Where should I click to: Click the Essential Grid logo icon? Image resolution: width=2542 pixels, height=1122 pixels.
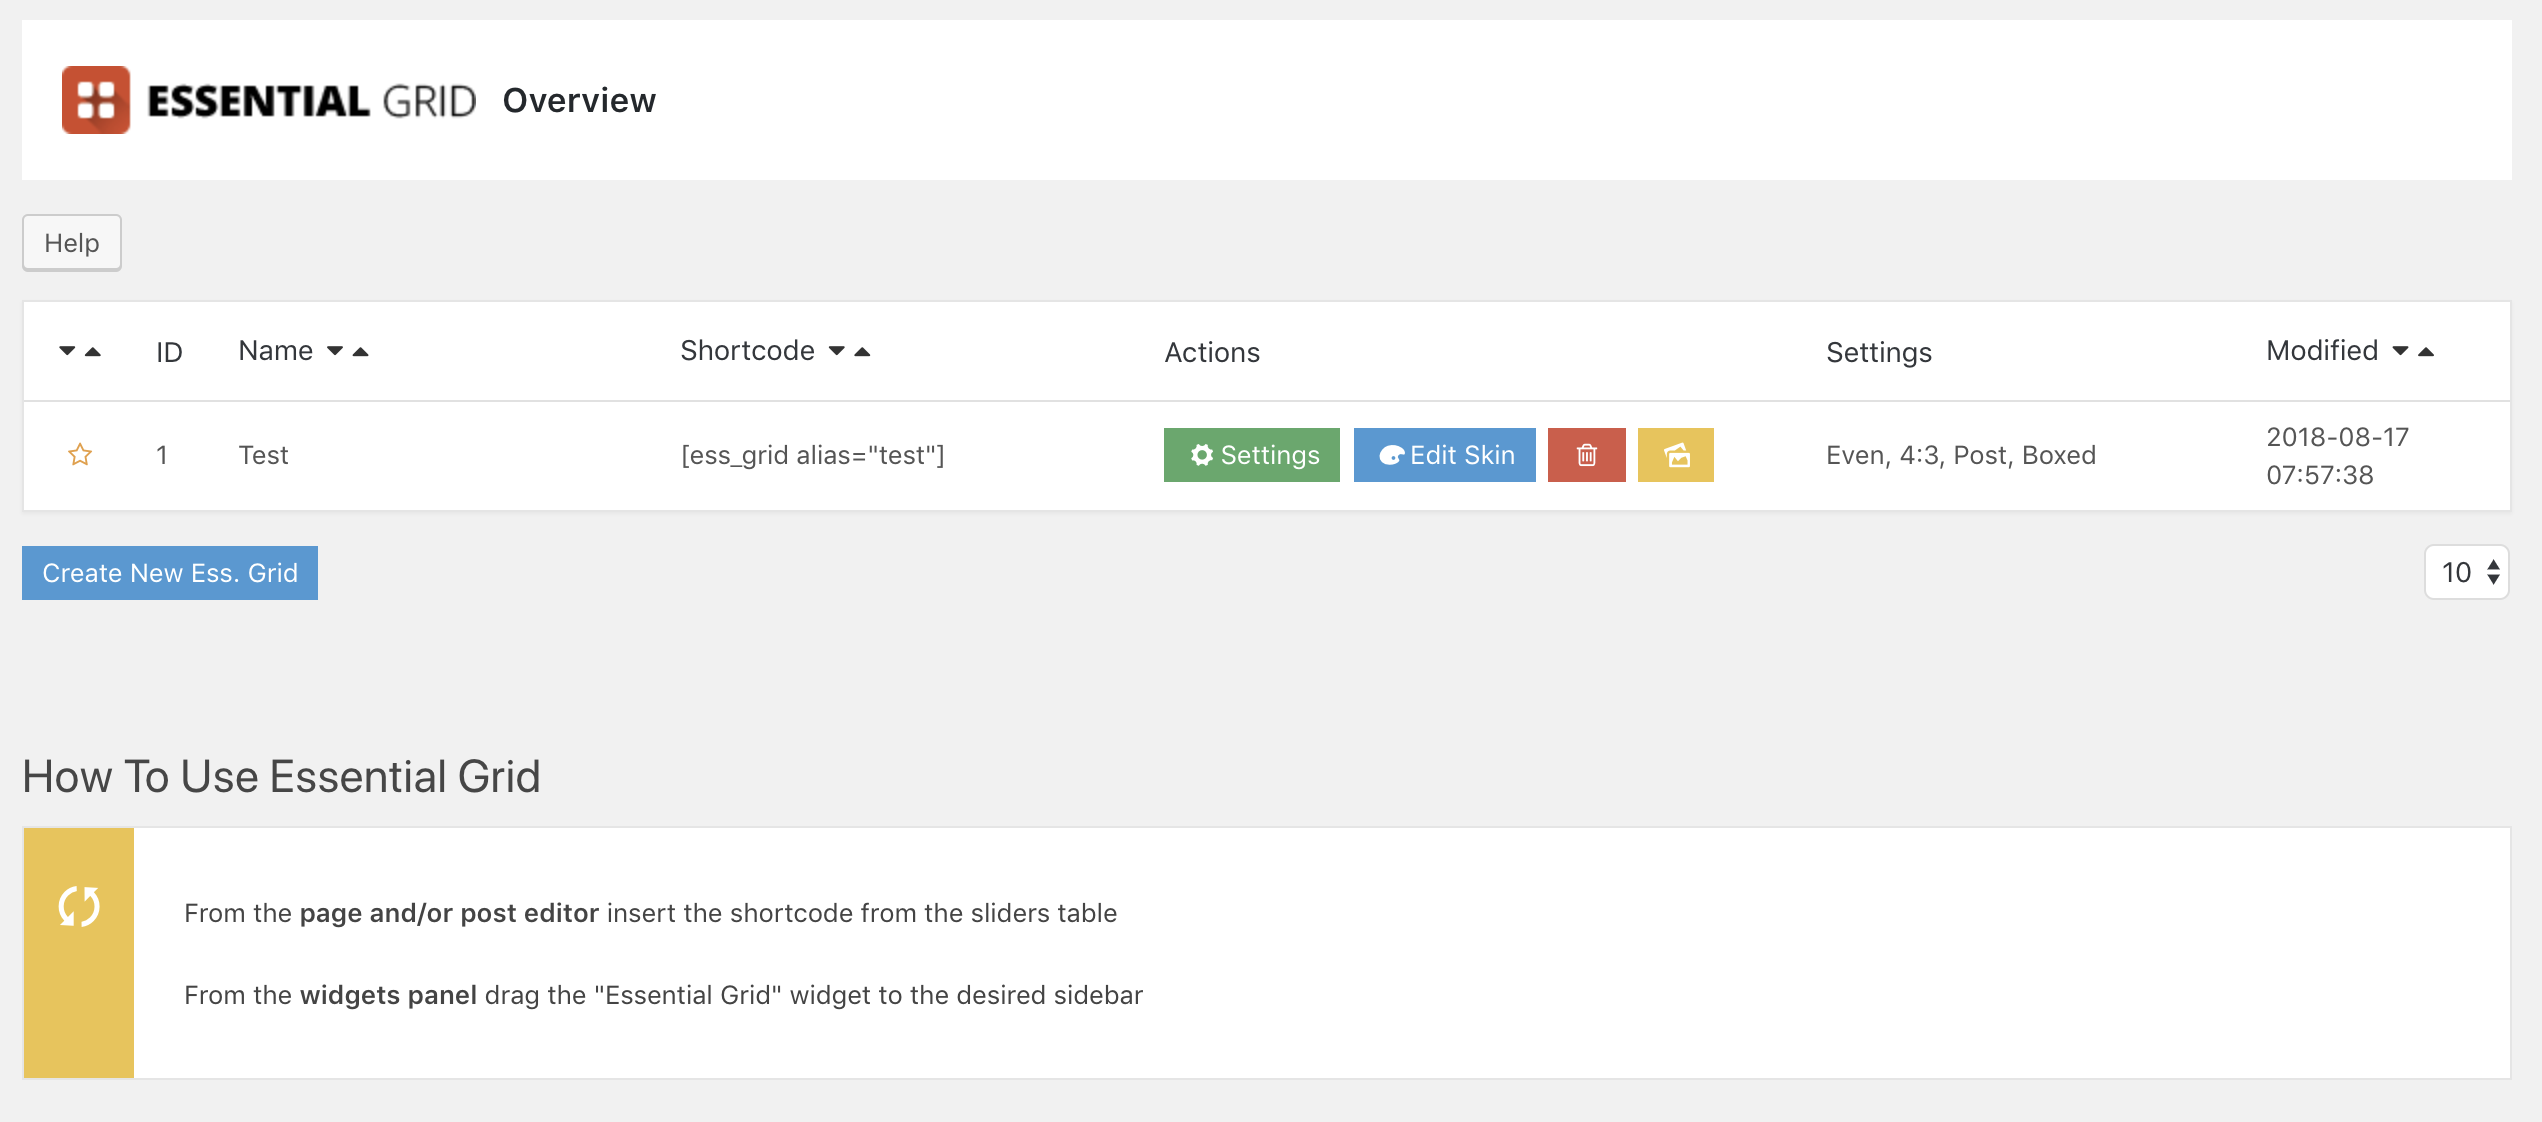click(x=96, y=100)
